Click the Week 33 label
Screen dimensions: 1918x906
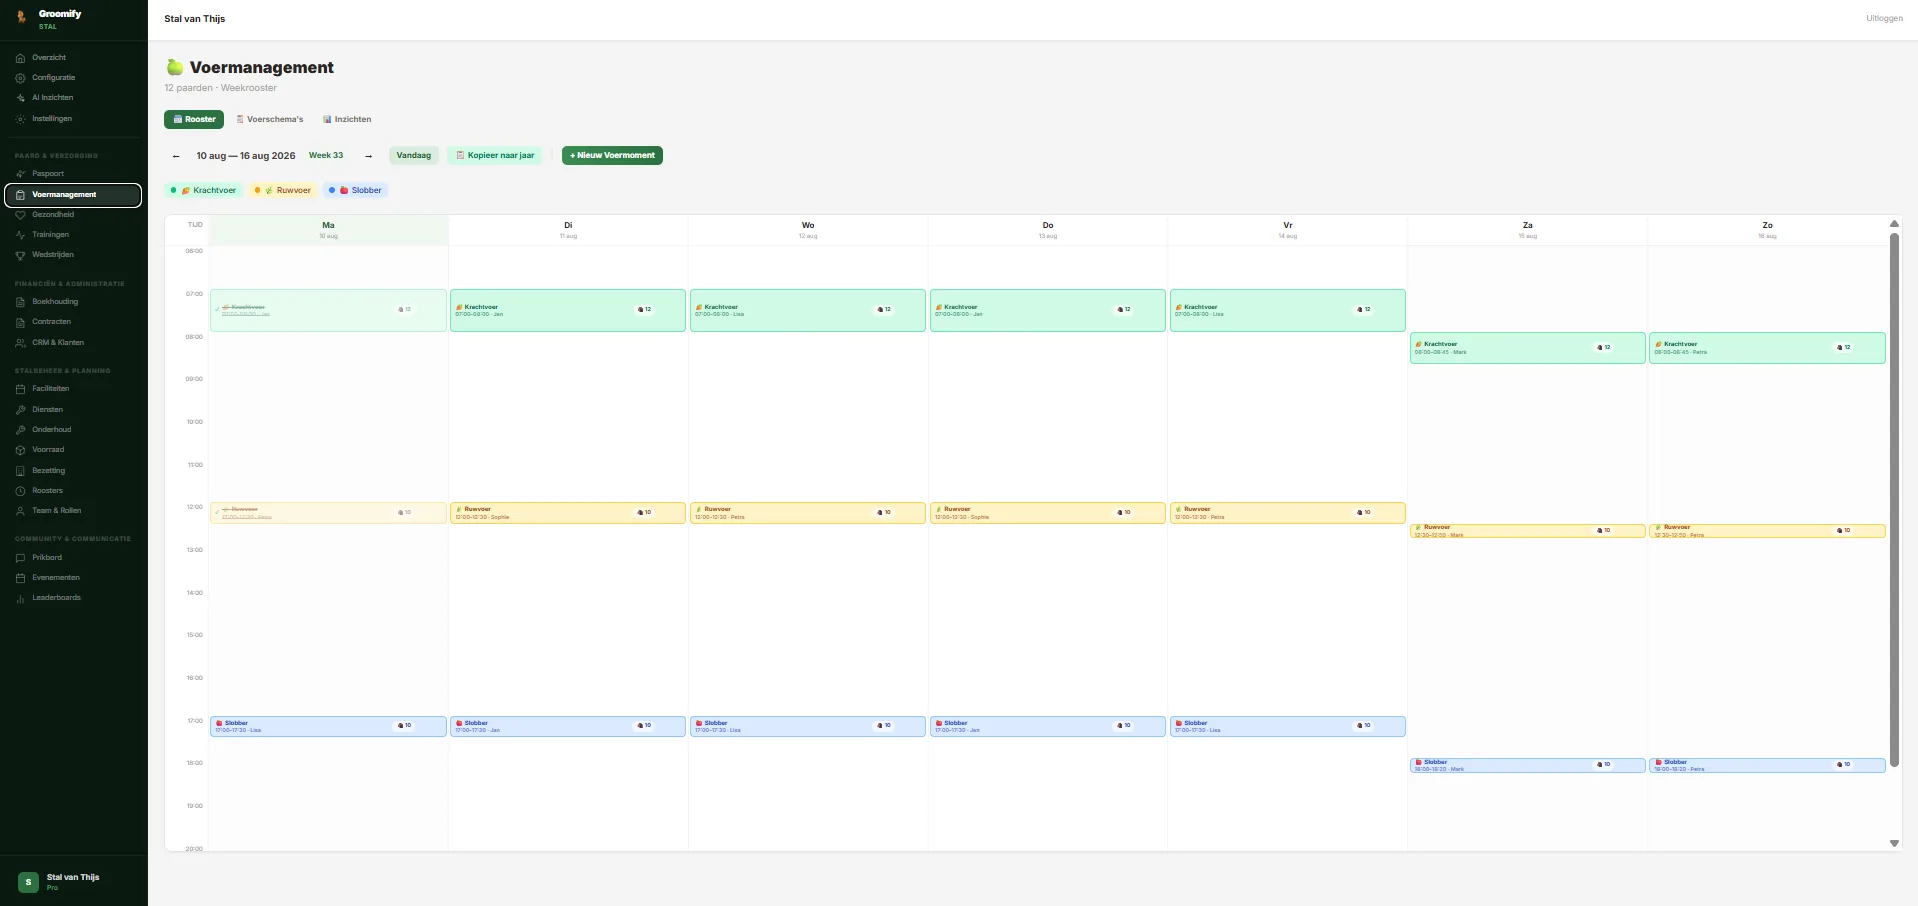326,155
